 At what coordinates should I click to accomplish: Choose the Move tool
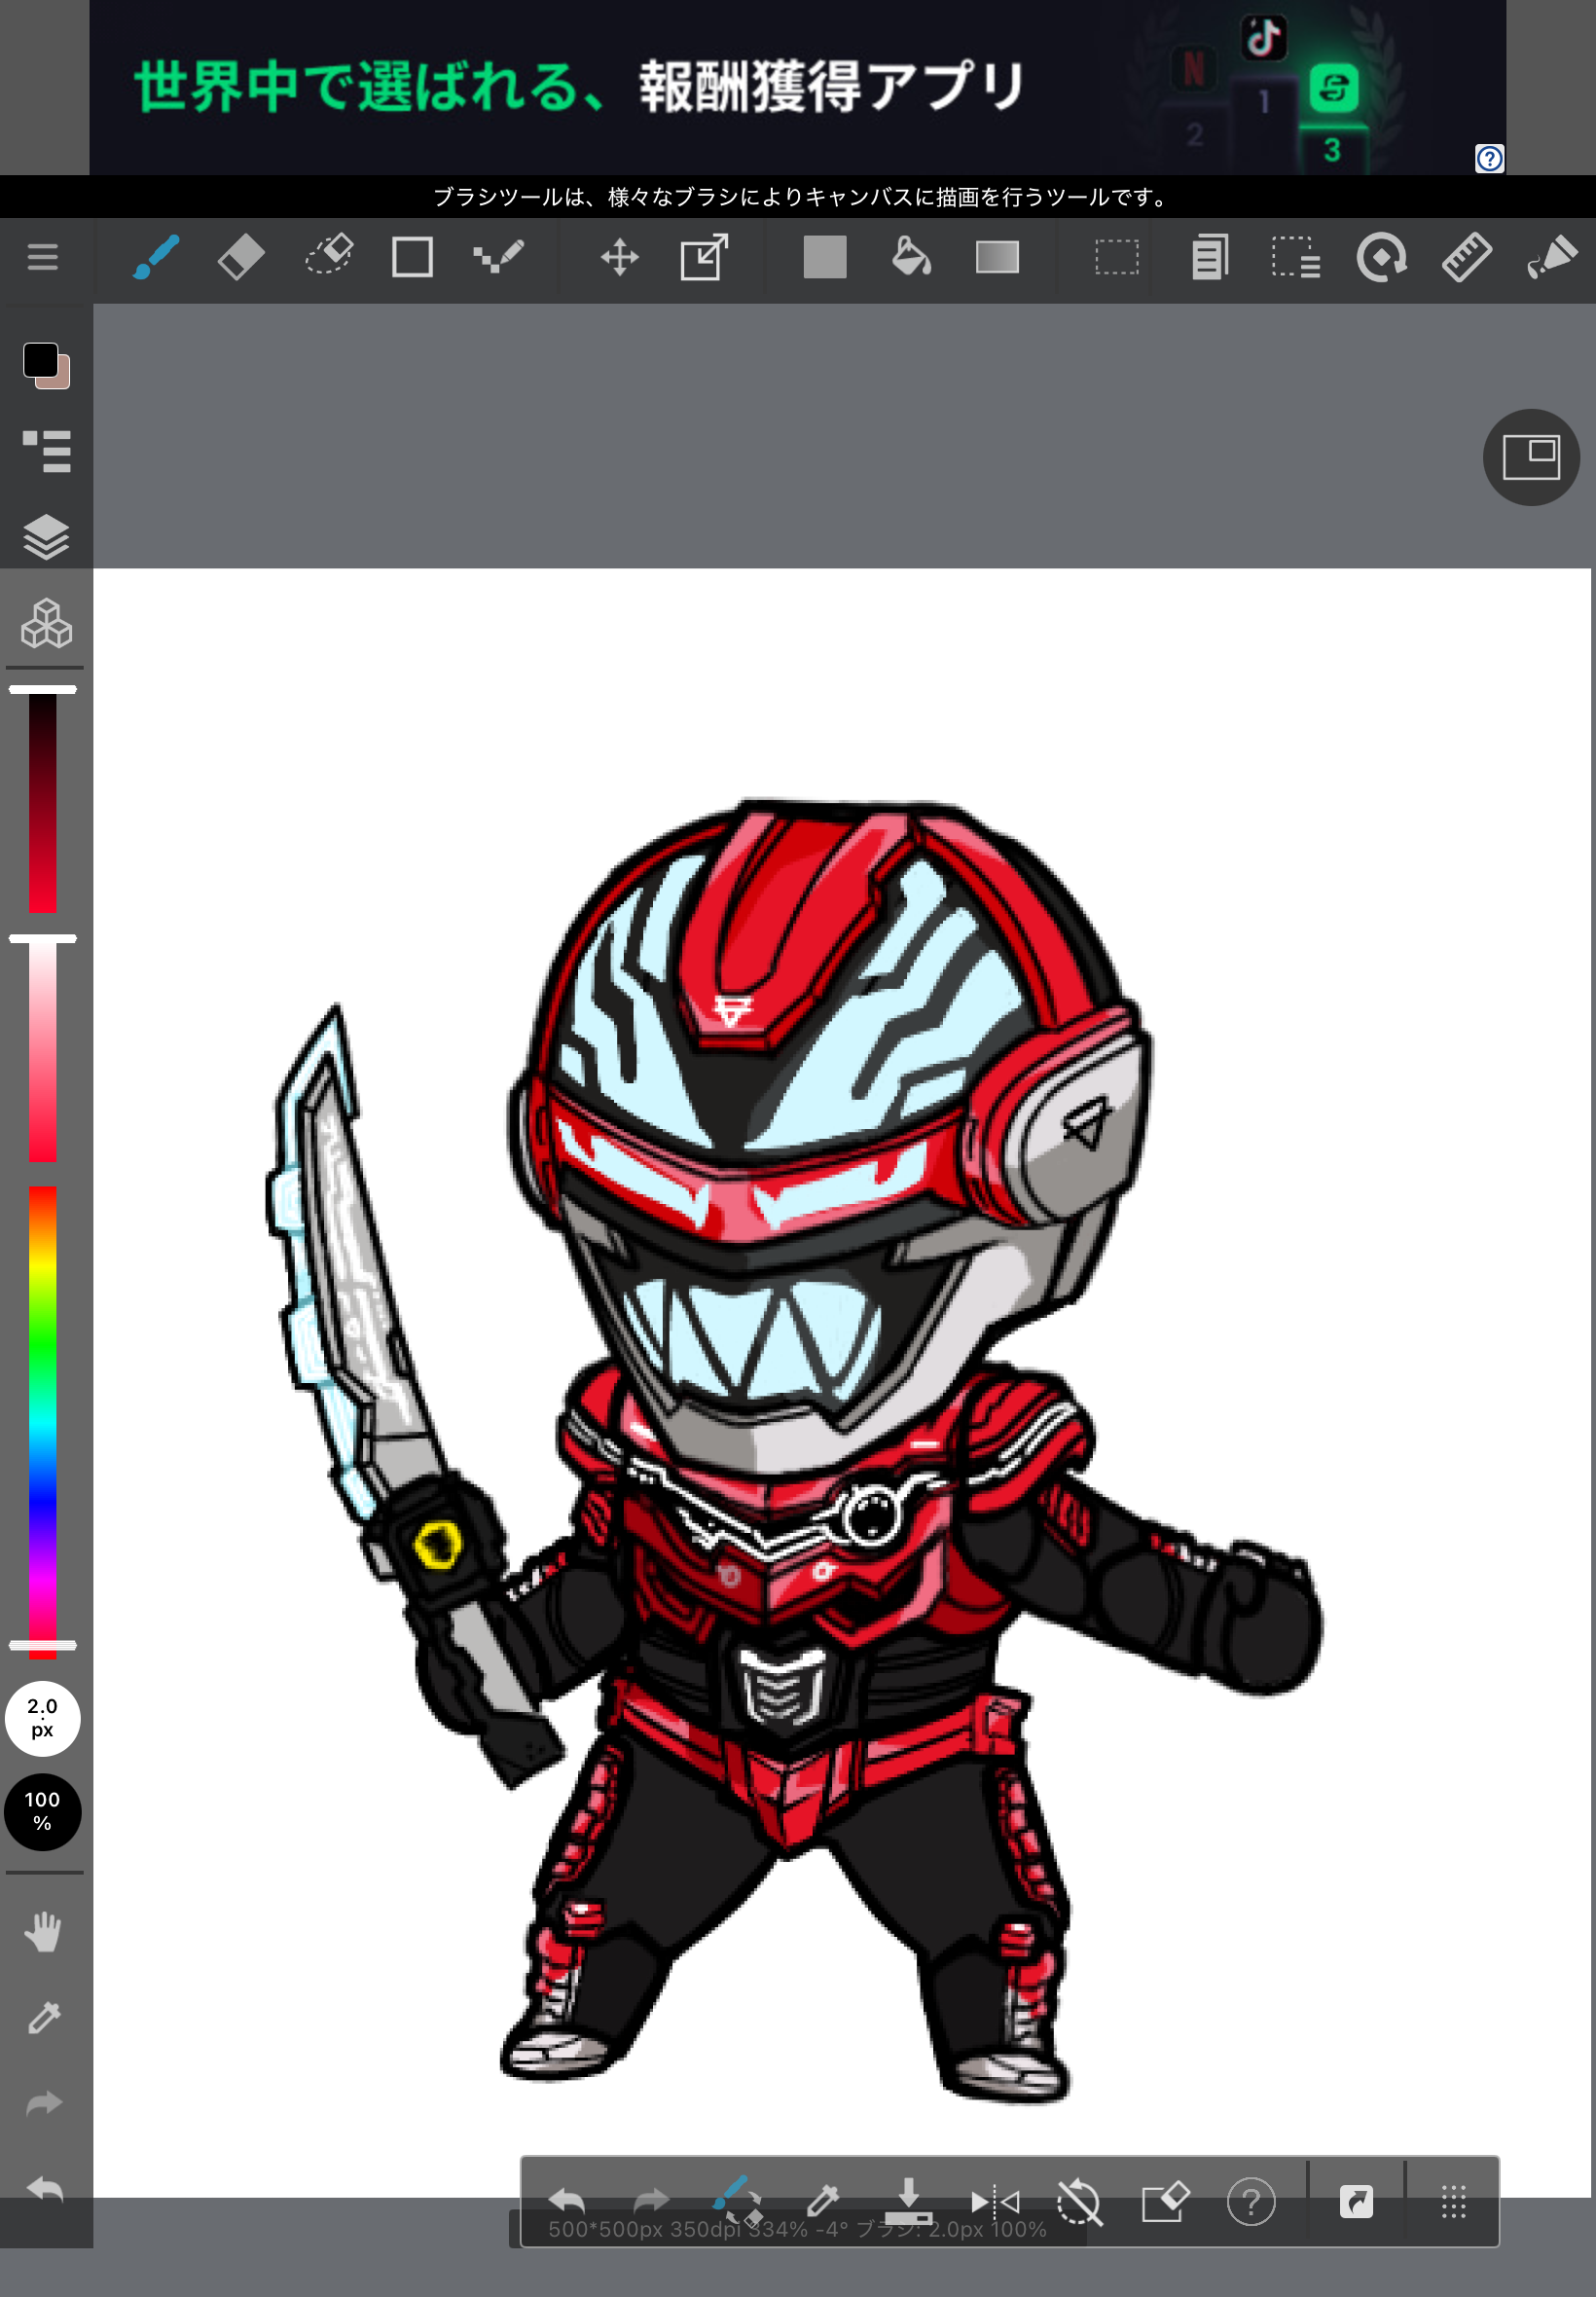point(619,258)
